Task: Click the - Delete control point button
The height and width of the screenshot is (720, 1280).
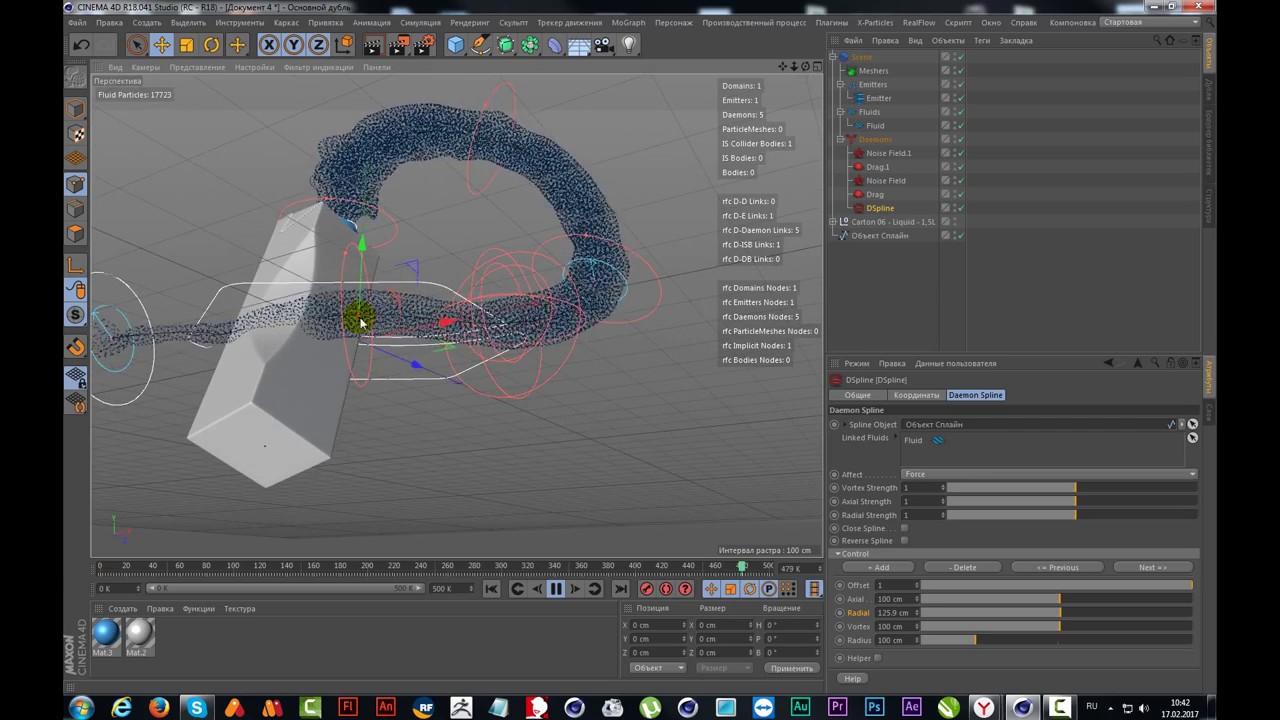Action: [x=963, y=567]
